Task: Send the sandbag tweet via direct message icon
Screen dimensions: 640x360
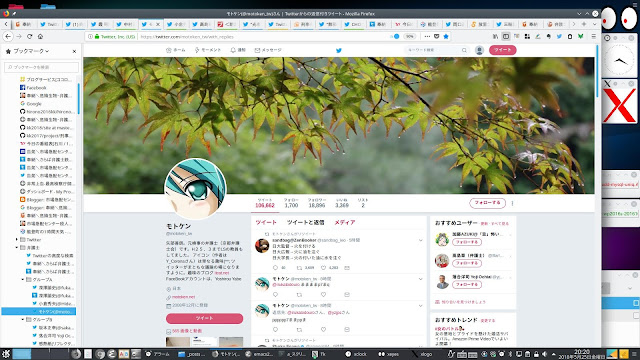Action: click(x=347, y=268)
